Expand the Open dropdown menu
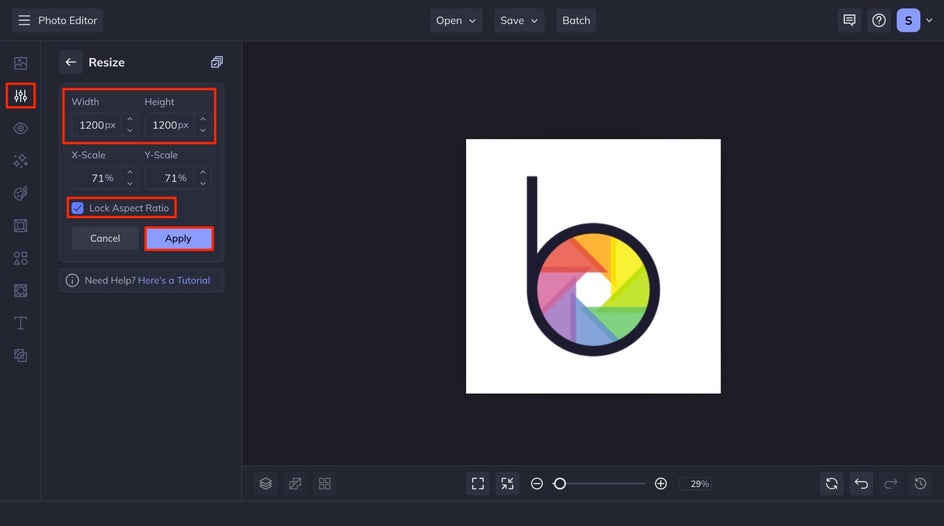The height and width of the screenshot is (526, 944). point(456,20)
